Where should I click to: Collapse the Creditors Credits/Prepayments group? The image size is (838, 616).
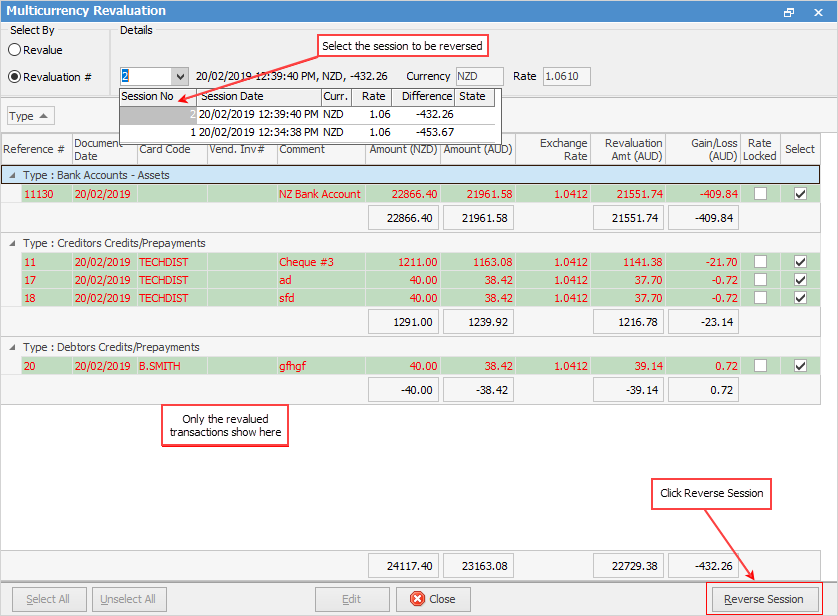(12, 243)
